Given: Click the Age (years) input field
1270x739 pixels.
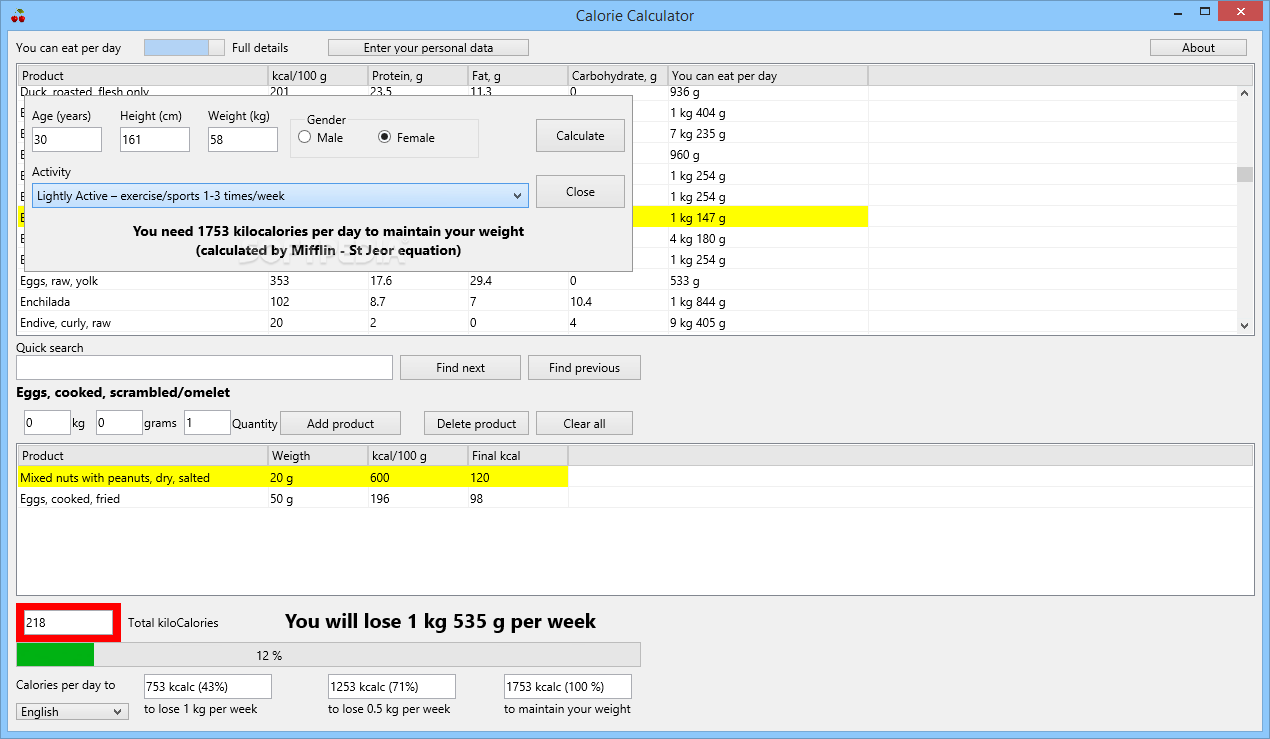Looking at the screenshot, I should (x=67, y=139).
